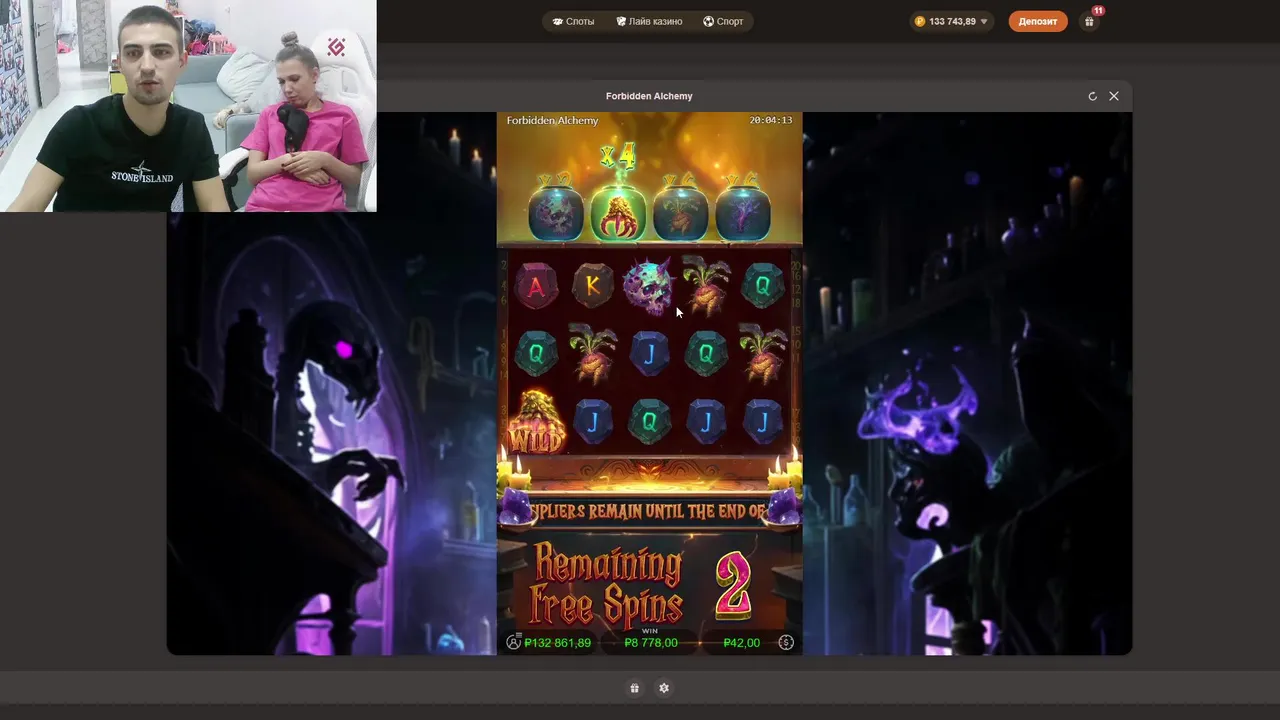Click the multipliers remain banner text

pos(649,511)
